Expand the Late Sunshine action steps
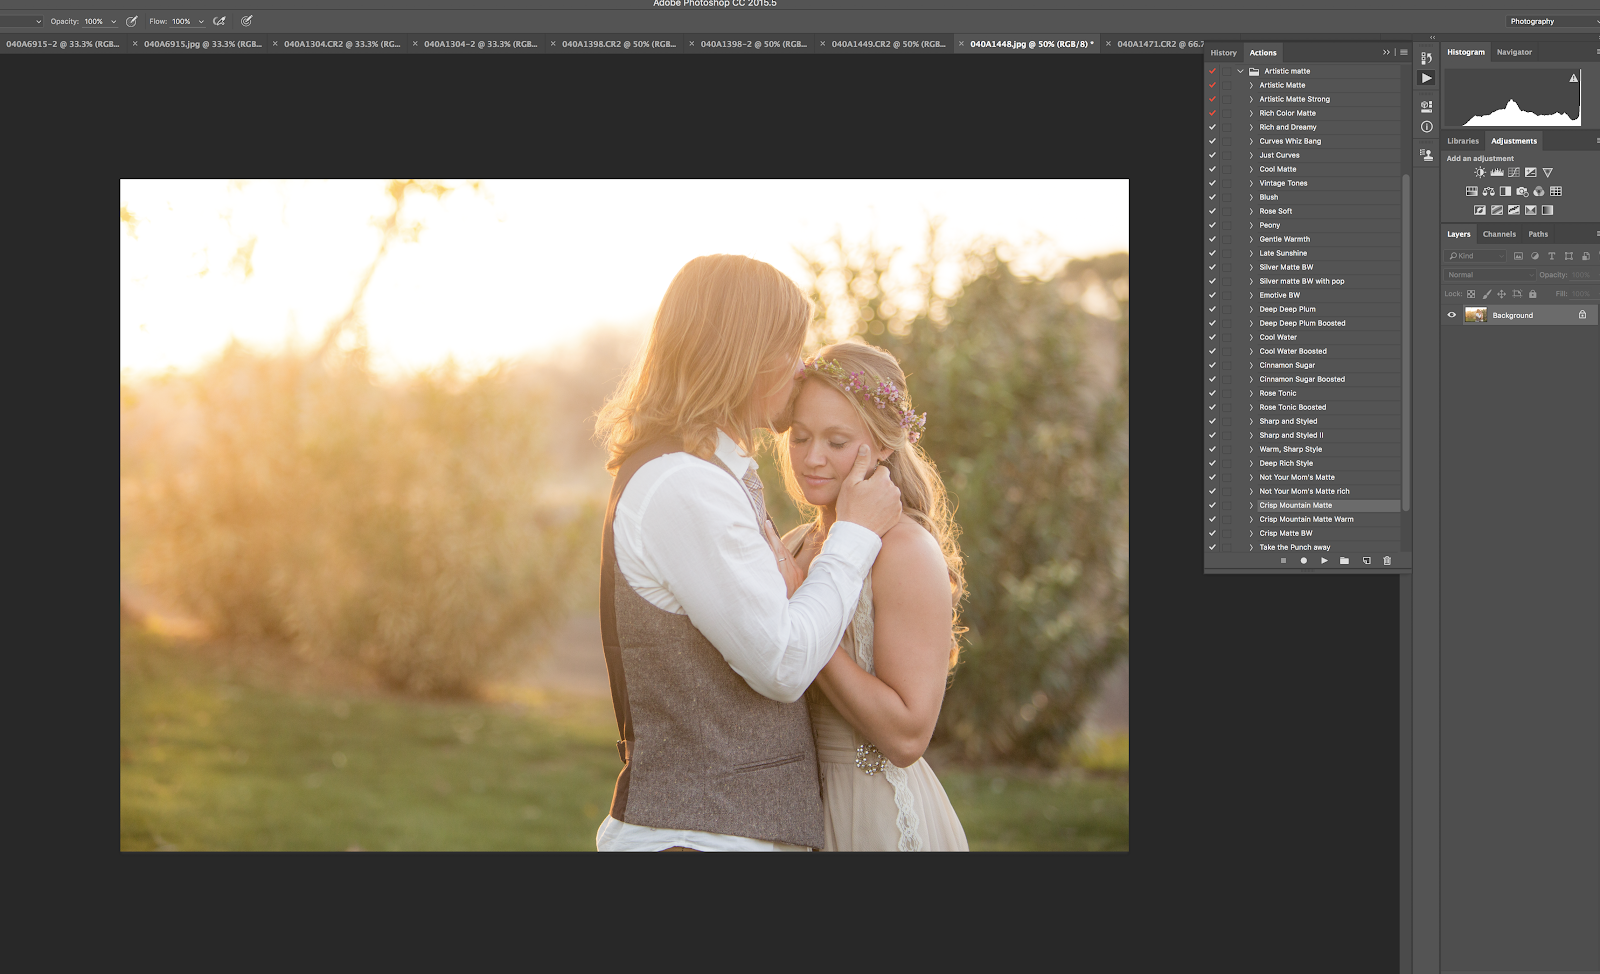Screen dimensions: 1600x974 point(1251,253)
